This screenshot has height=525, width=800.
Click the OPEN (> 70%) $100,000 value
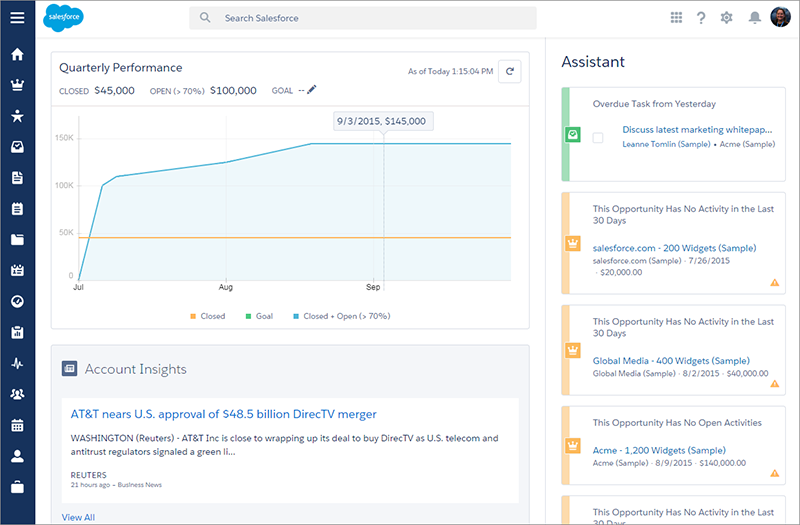[233, 91]
